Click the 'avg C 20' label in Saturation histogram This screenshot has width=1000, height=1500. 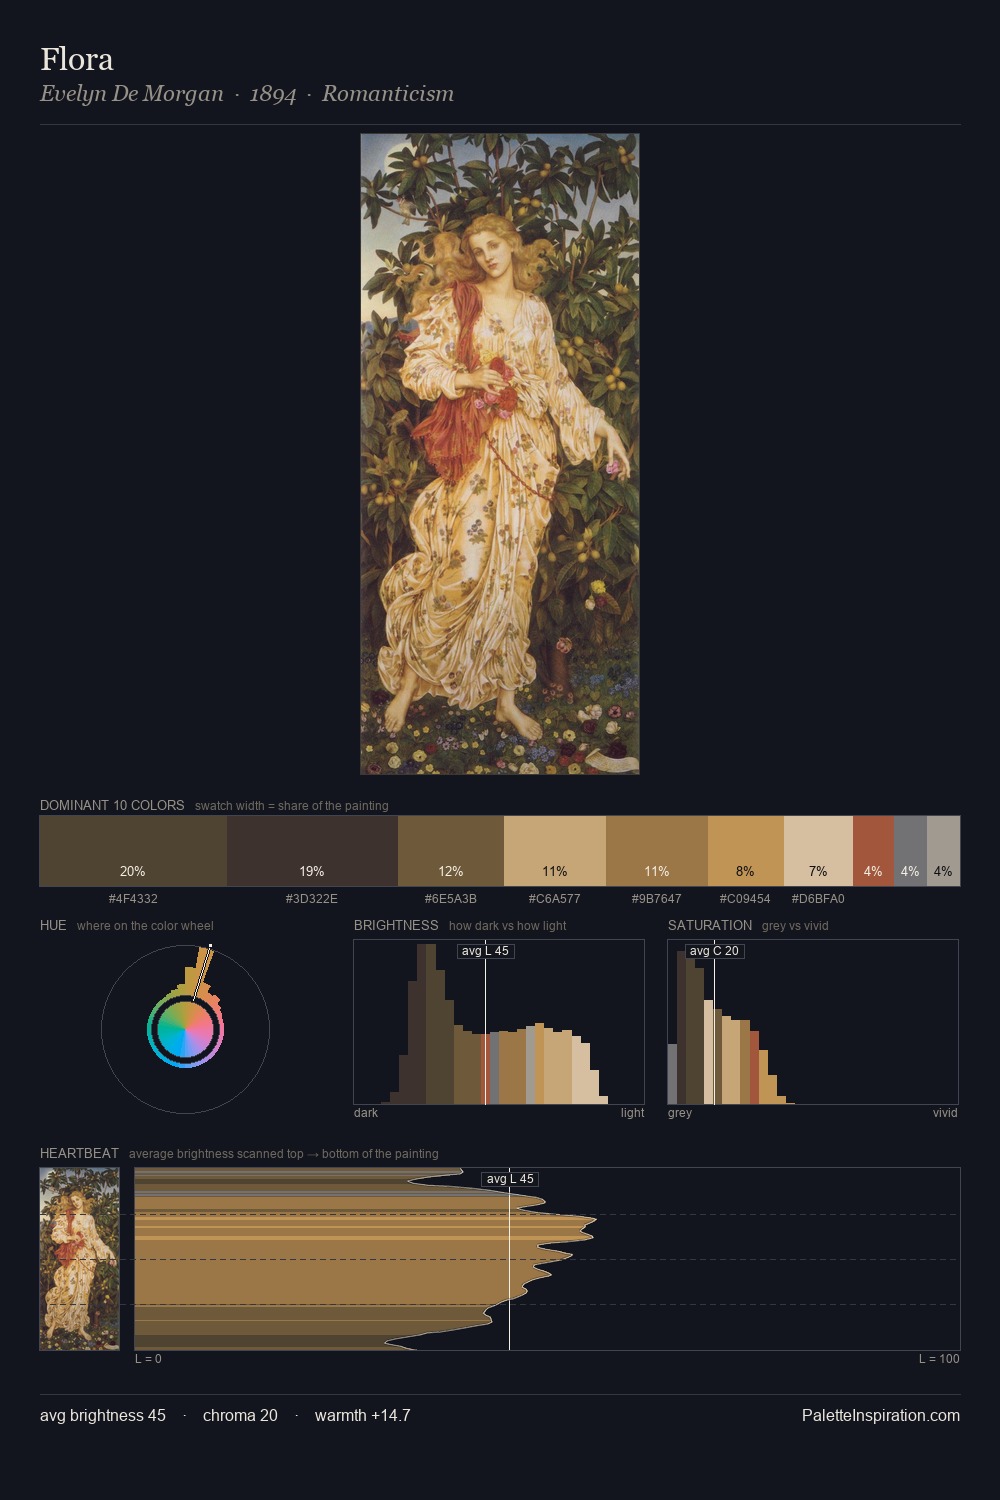pyautogui.click(x=714, y=951)
